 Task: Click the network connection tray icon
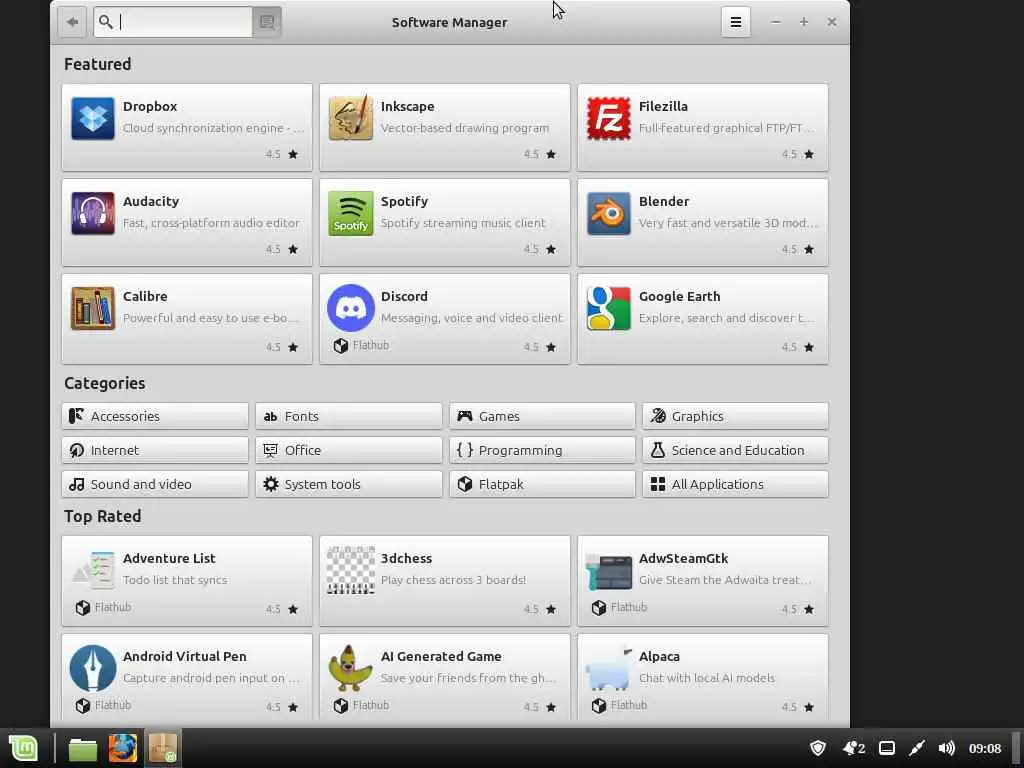(917, 748)
